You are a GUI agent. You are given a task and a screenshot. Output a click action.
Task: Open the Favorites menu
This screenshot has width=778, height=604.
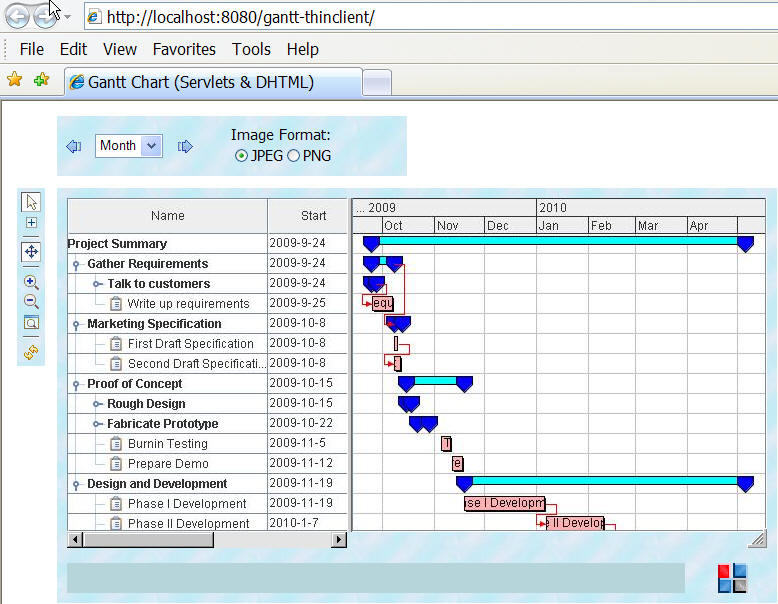pos(184,49)
